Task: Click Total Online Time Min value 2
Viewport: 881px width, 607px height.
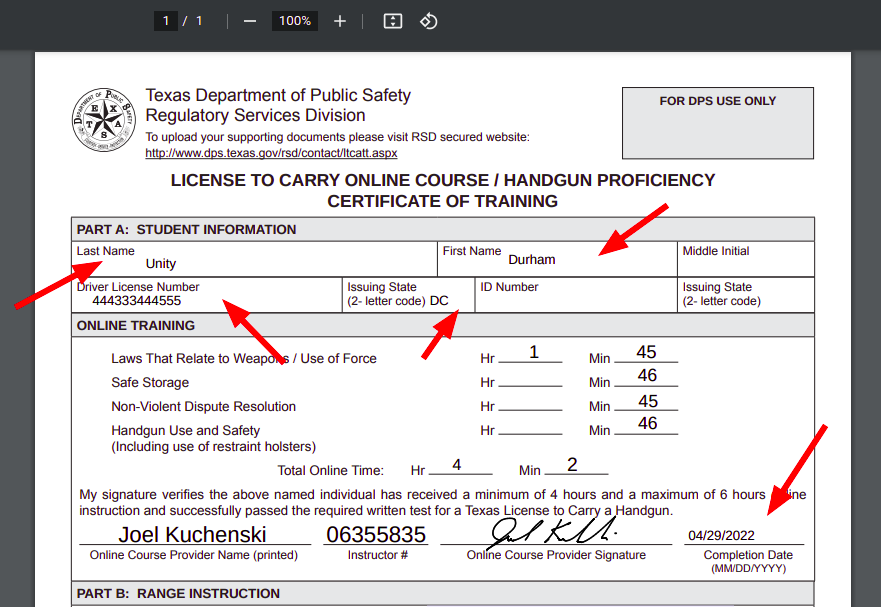Action: 572,465
